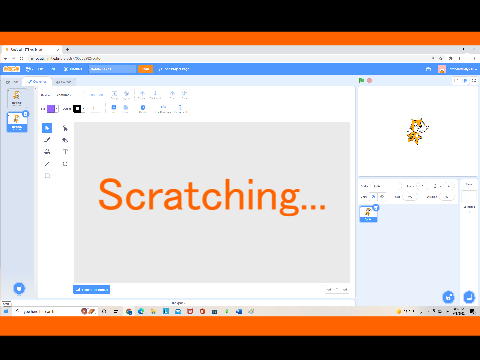Click the black outline color swatch

[x=77, y=109]
